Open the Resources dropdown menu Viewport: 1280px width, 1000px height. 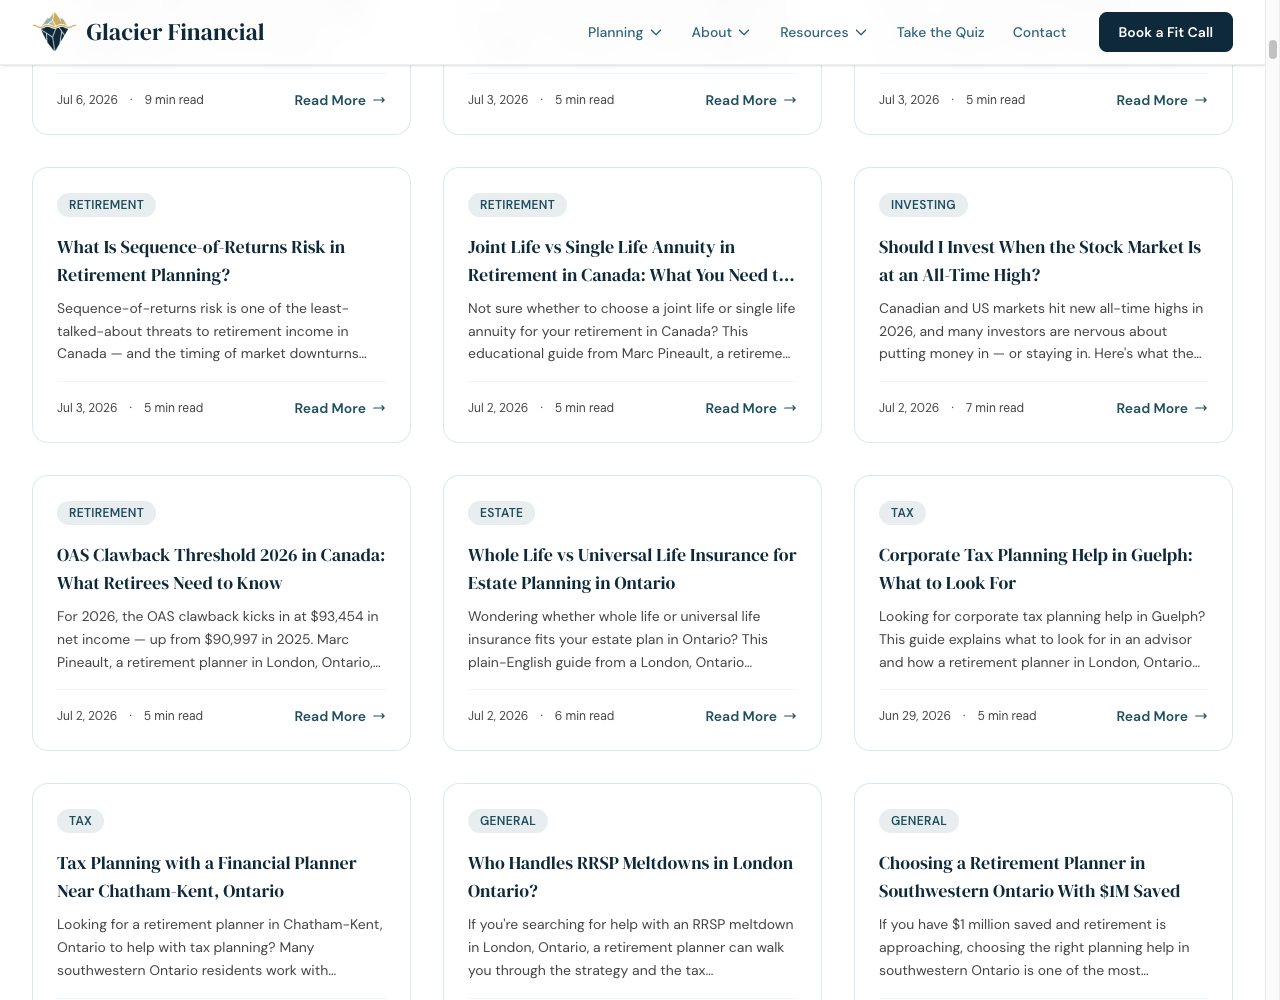point(824,32)
